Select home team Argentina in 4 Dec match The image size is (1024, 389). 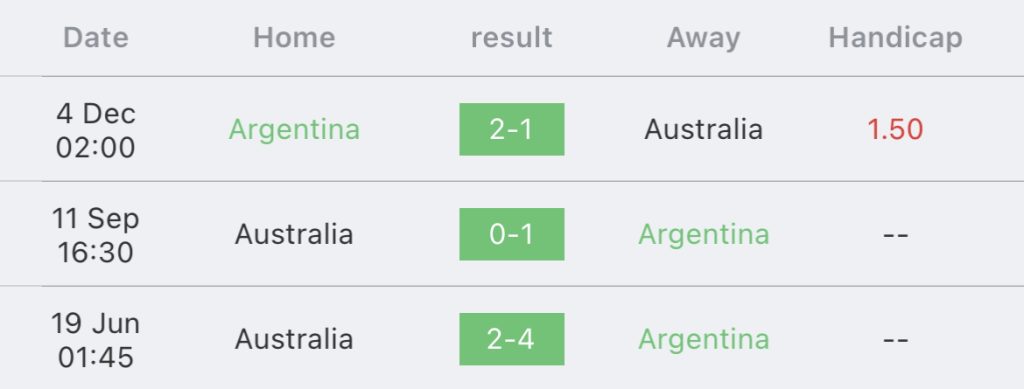pyautogui.click(x=294, y=130)
